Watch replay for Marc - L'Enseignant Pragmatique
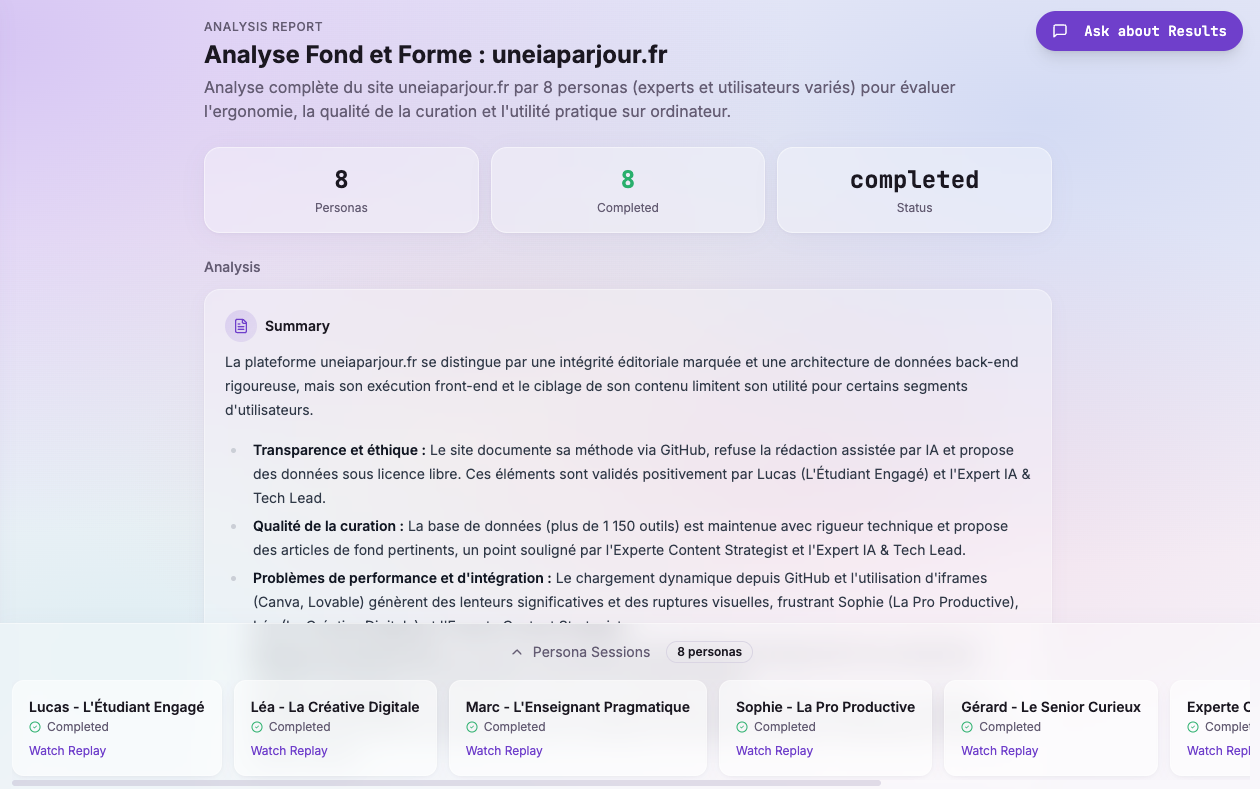The width and height of the screenshot is (1260, 789). pyautogui.click(x=504, y=751)
